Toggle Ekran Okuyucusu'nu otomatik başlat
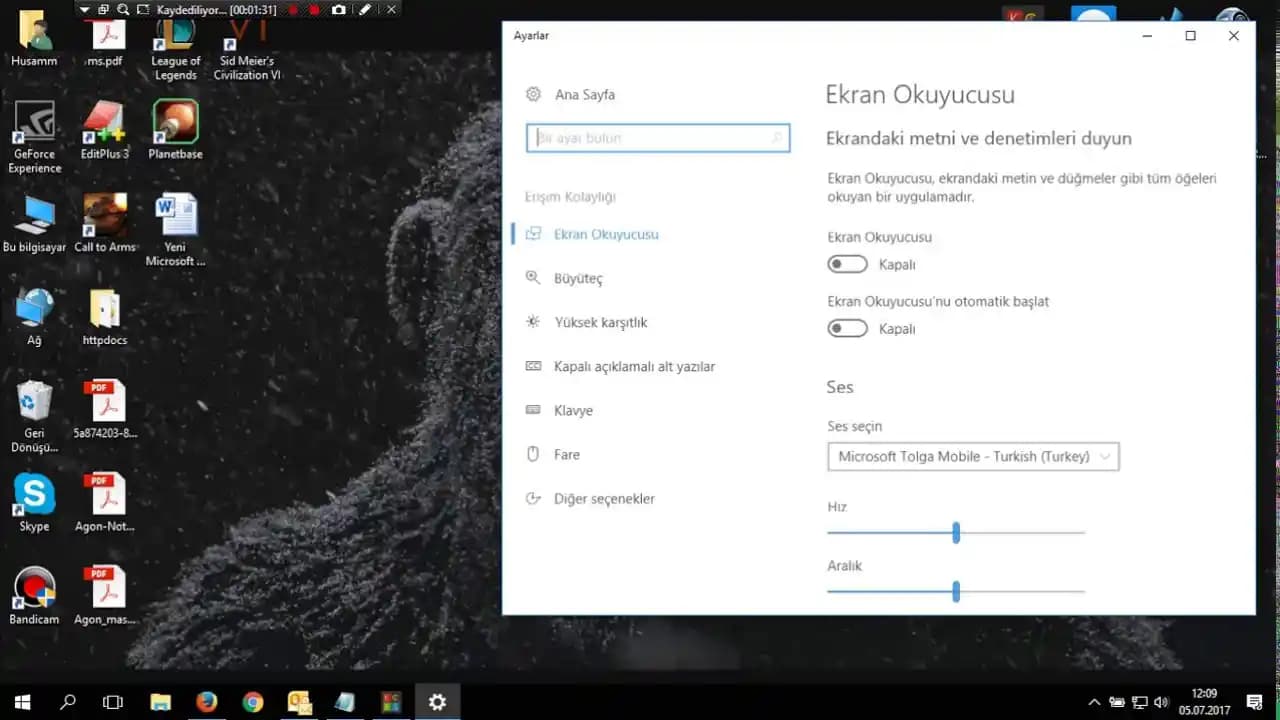The height and width of the screenshot is (720, 1280). [x=847, y=328]
